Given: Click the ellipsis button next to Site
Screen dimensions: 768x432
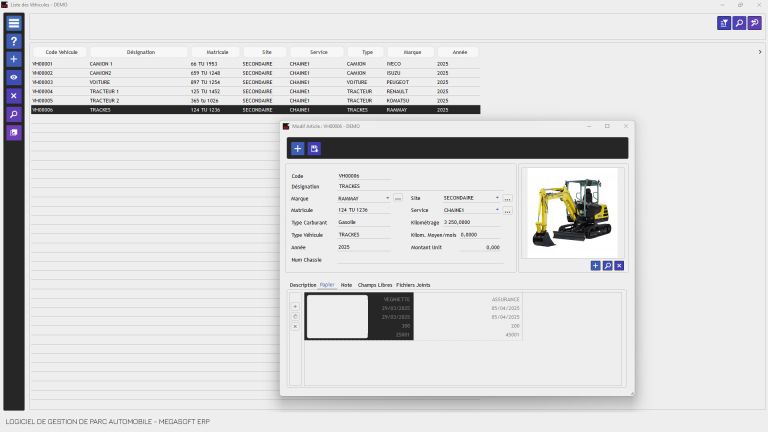Looking at the screenshot, I should click(507, 198).
